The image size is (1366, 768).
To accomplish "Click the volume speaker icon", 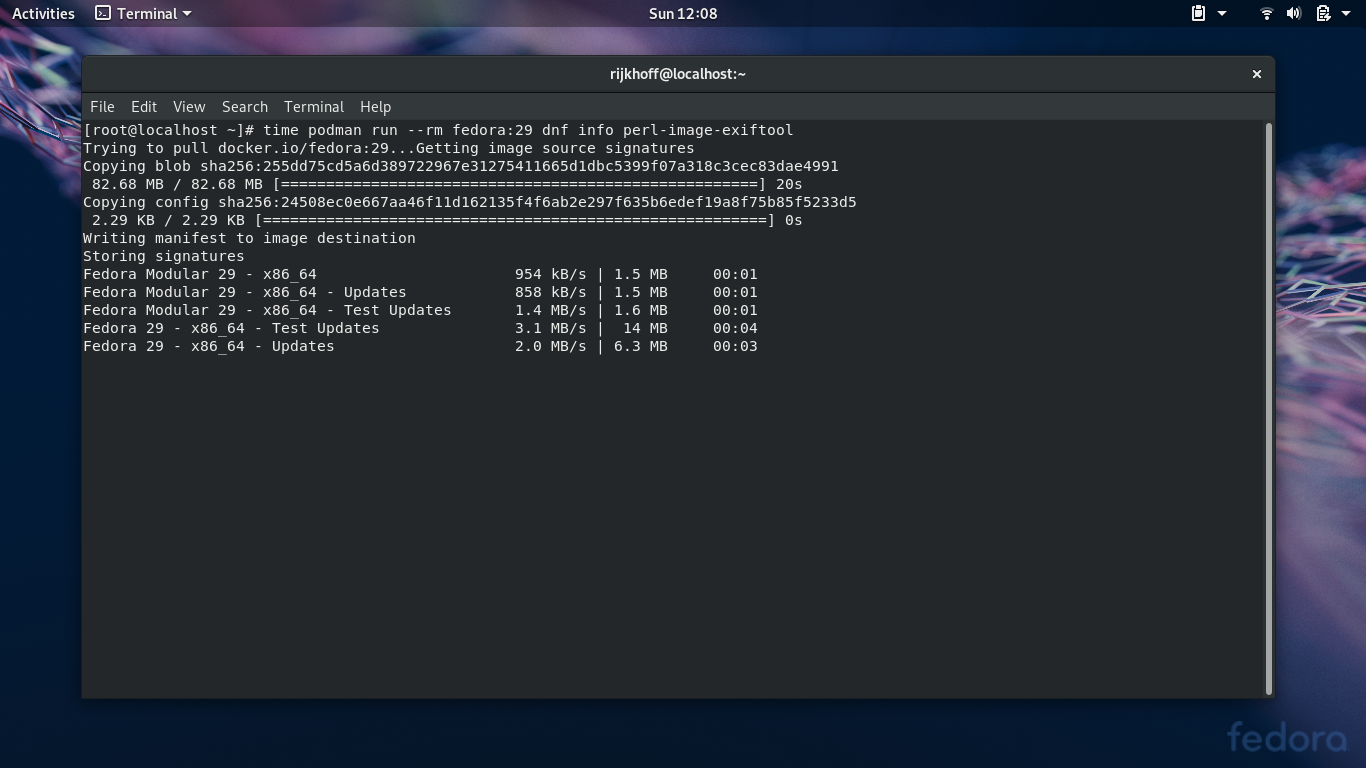I will point(1294,13).
